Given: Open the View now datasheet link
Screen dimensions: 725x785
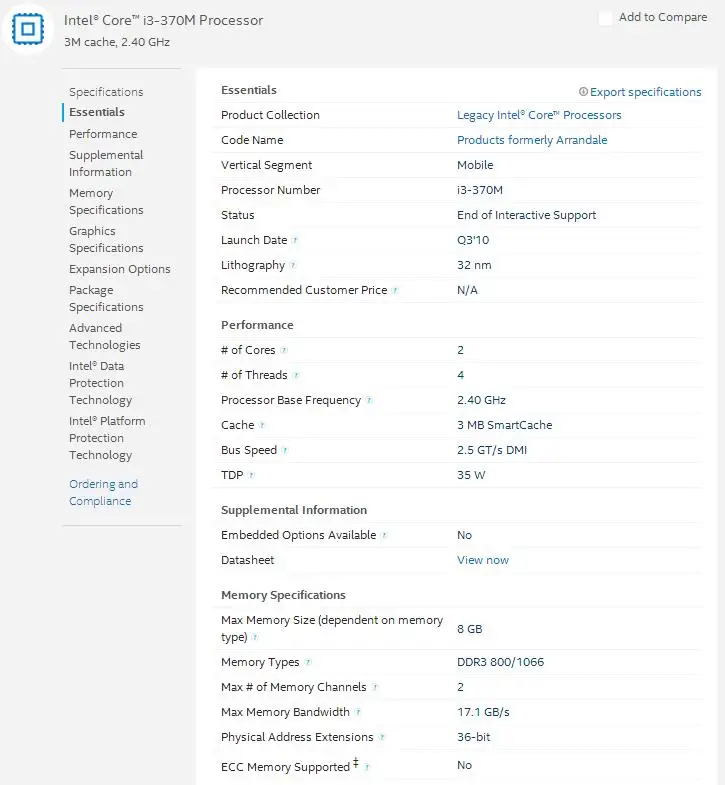Looking at the screenshot, I should [483, 560].
